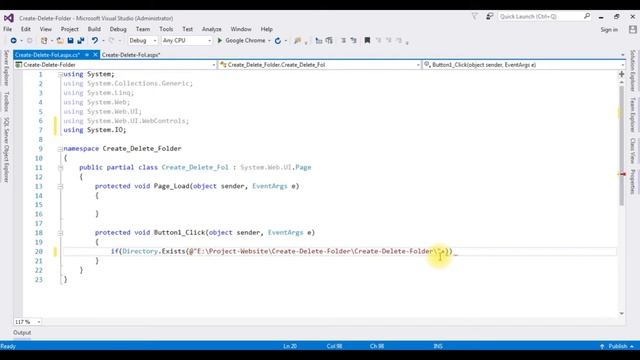640x360 pixels.
Task: Click the Refresh browser link icon
Action: click(278, 40)
